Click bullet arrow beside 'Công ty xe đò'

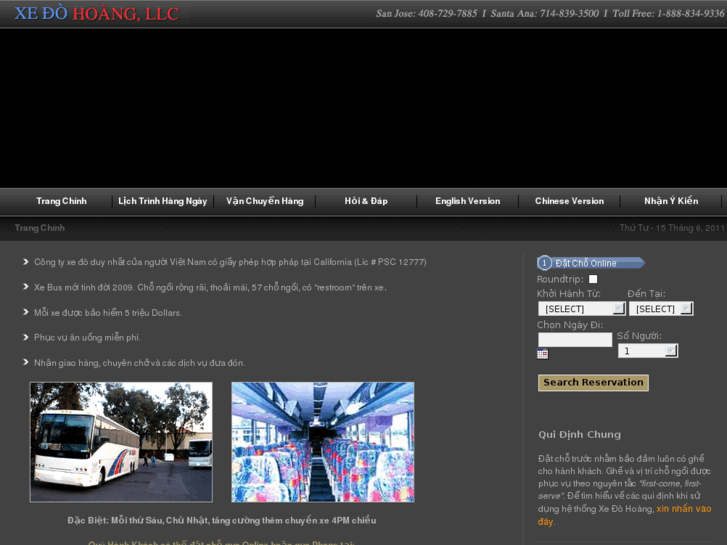(26, 262)
